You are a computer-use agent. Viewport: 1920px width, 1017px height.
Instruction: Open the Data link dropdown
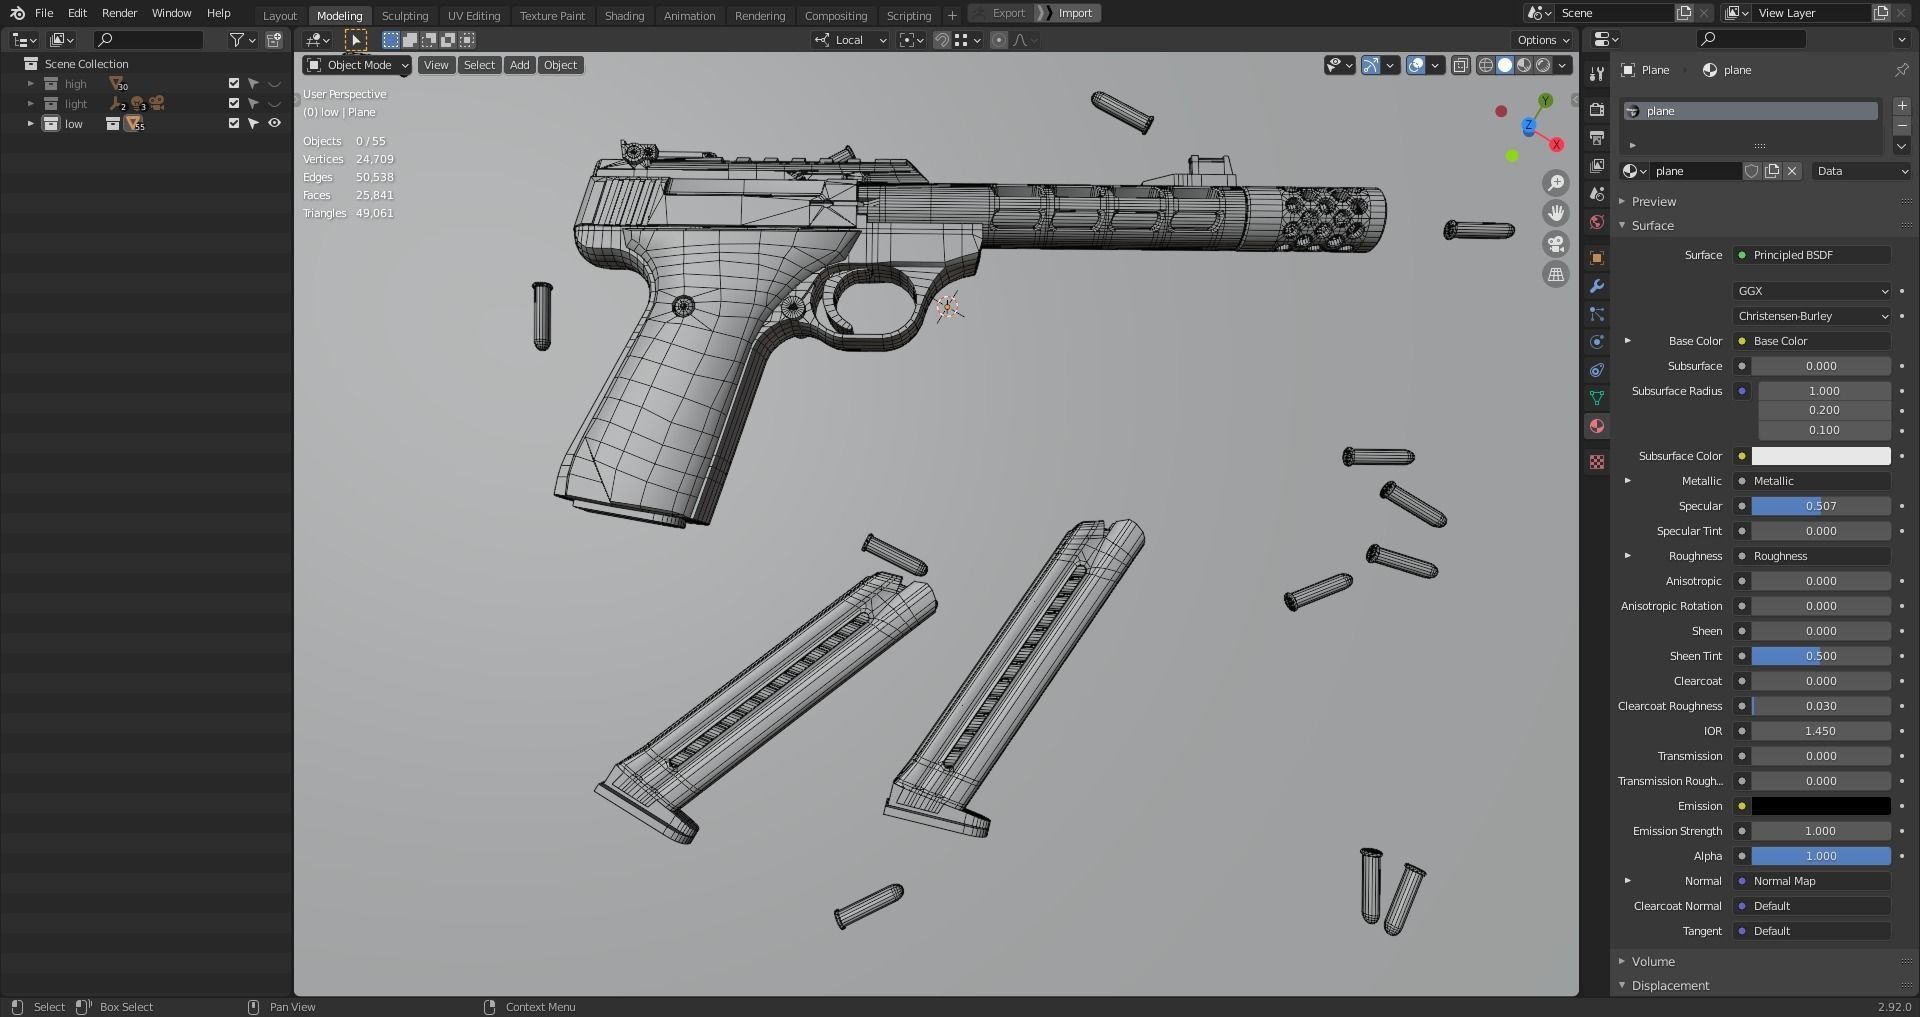pos(1862,171)
